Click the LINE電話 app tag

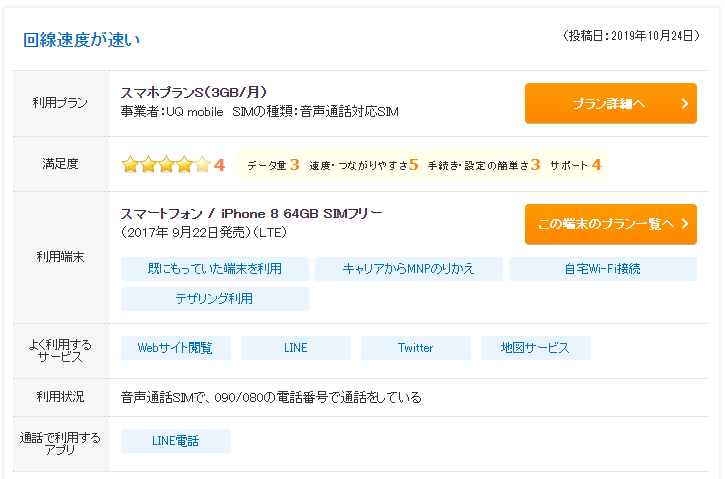click(176, 441)
